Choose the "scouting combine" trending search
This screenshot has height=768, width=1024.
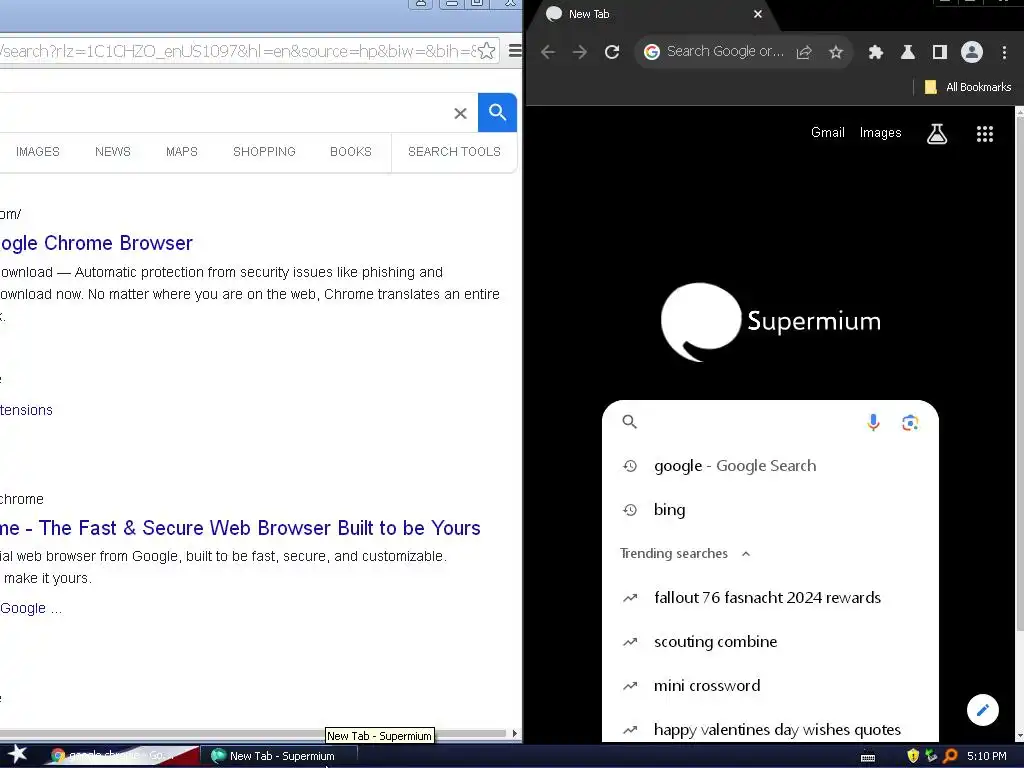771,641
